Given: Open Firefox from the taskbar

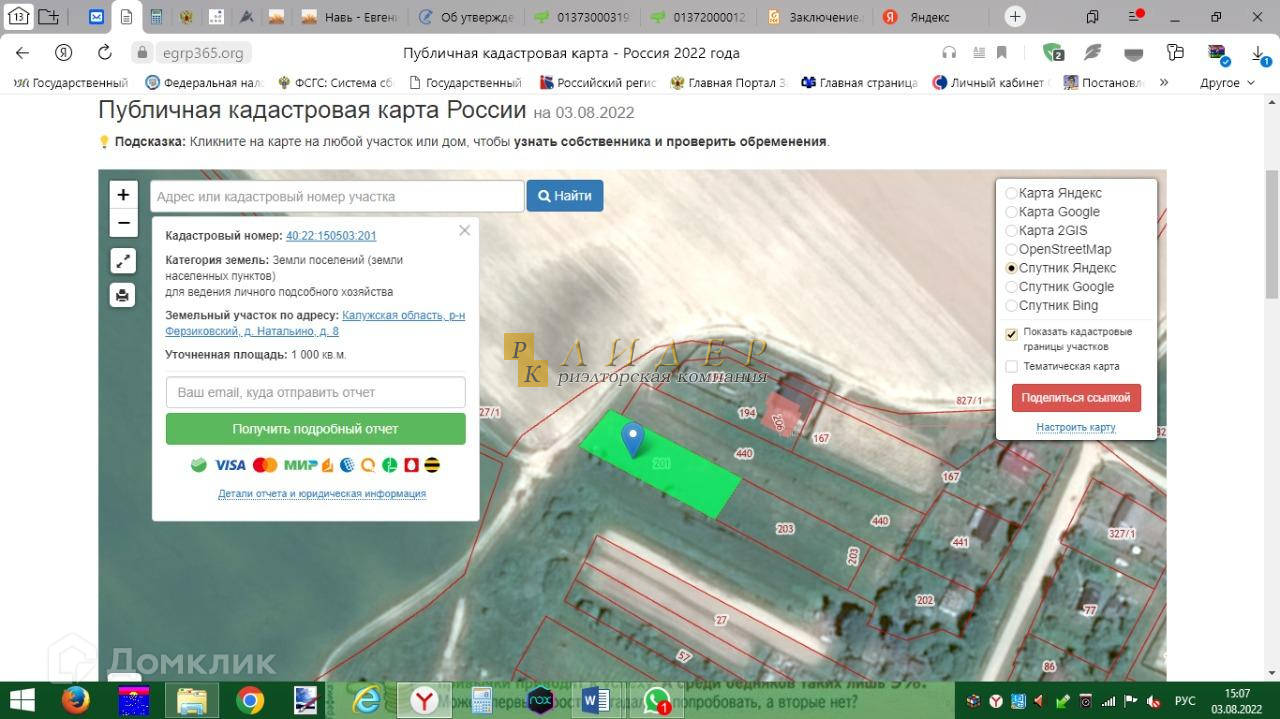Looking at the screenshot, I should (75, 700).
